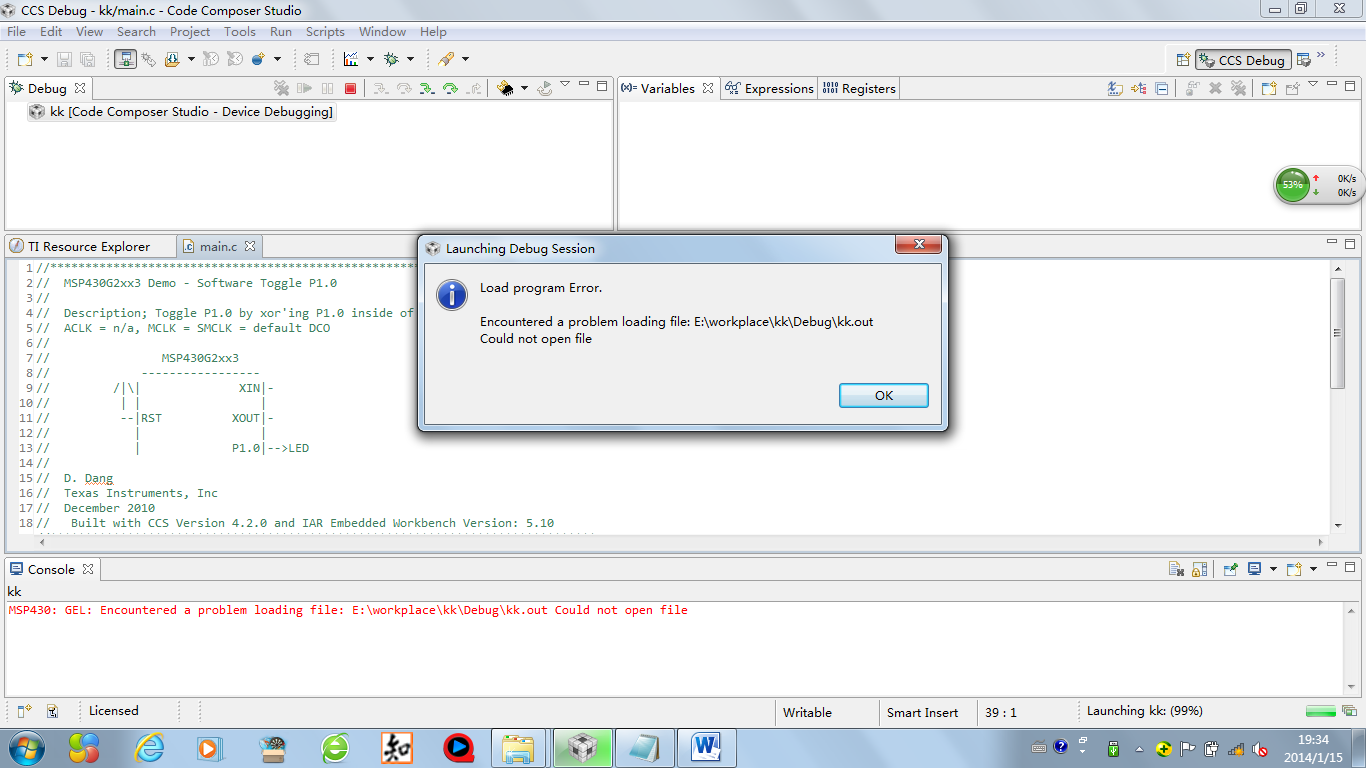
Task: Select the kk Device Debugging tree item
Action: tap(181, 112)
